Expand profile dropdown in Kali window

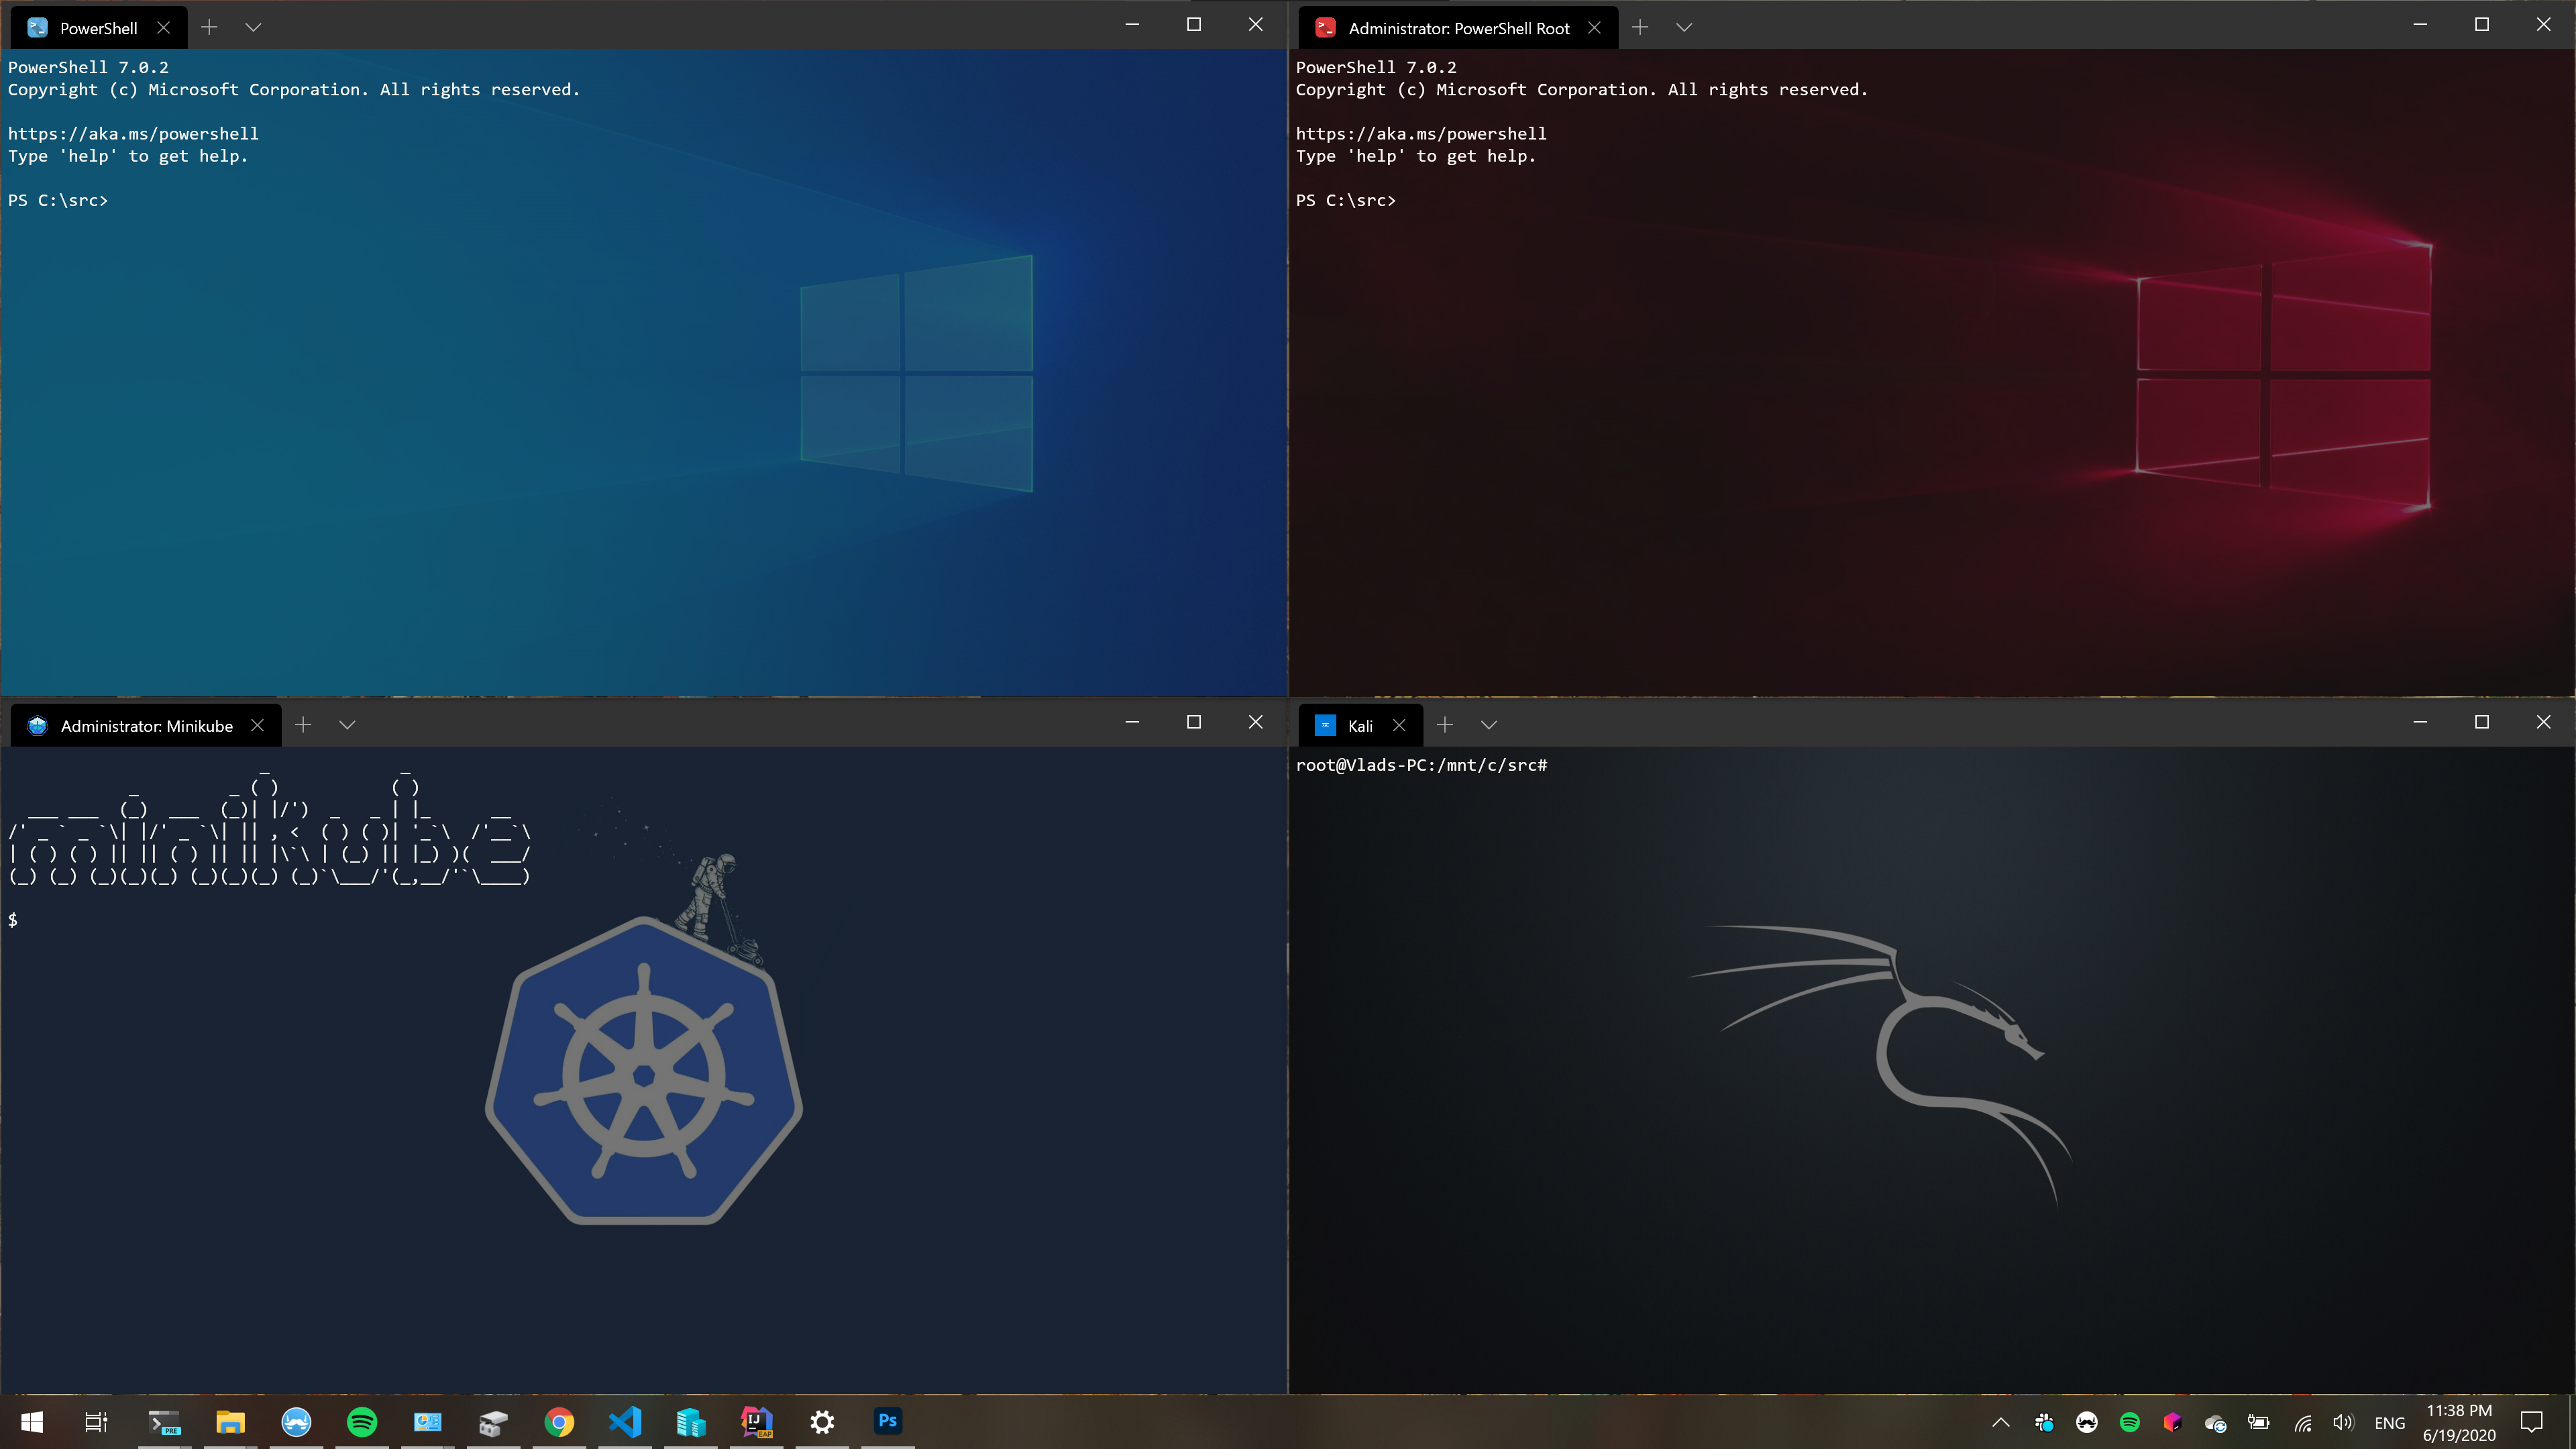click(1489, 725)
